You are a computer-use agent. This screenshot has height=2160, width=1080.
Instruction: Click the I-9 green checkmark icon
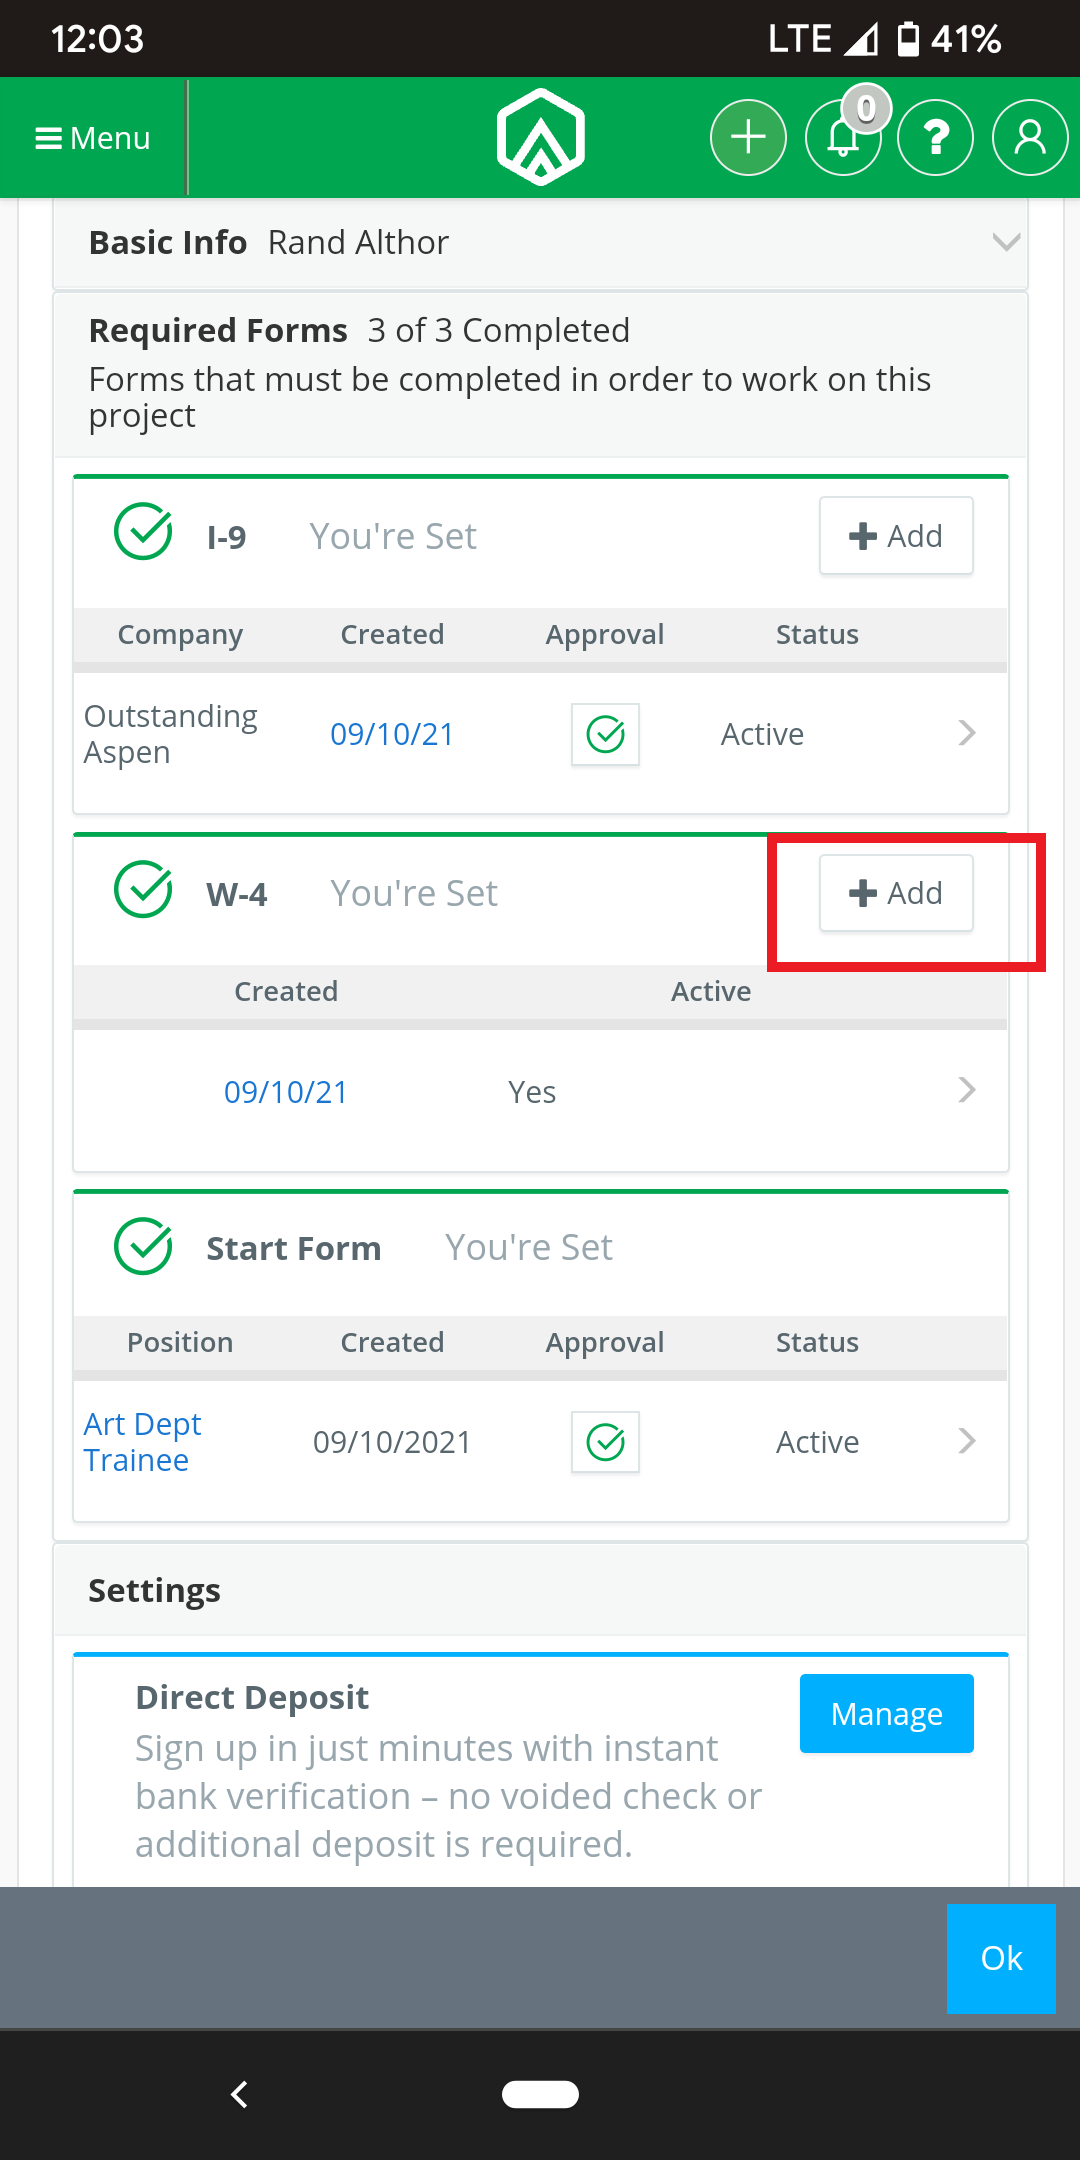pos(143,531)
